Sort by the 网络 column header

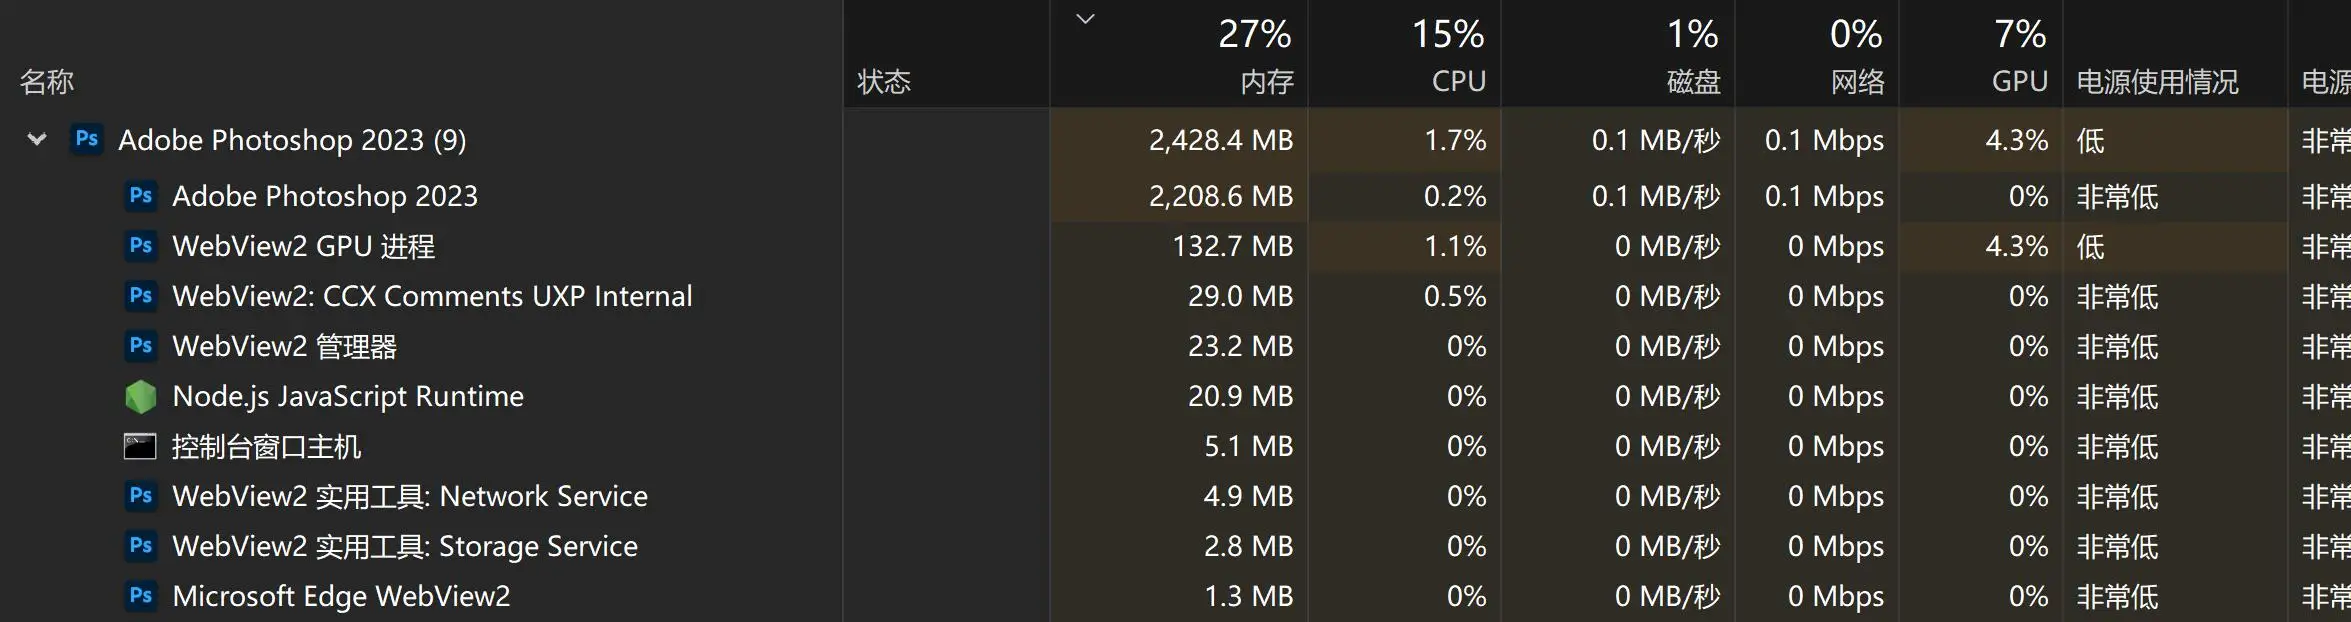point(1857,82)
